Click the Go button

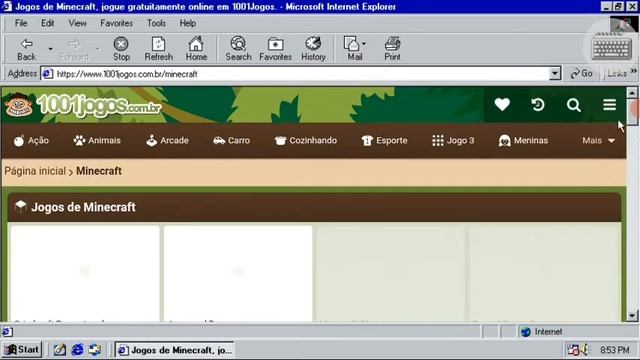pyautogui.click(x=582, y=73)
